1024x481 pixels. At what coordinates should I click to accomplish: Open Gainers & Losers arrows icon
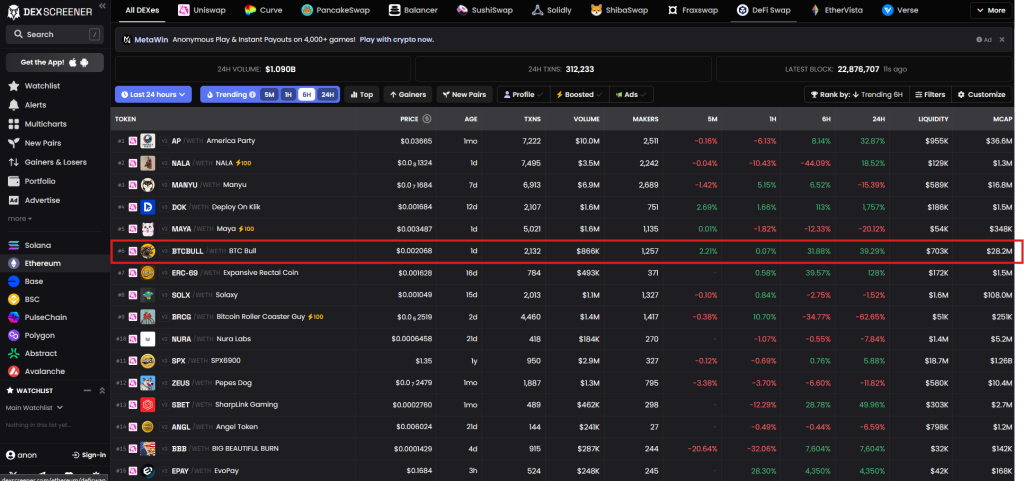[x=13, y=162]
